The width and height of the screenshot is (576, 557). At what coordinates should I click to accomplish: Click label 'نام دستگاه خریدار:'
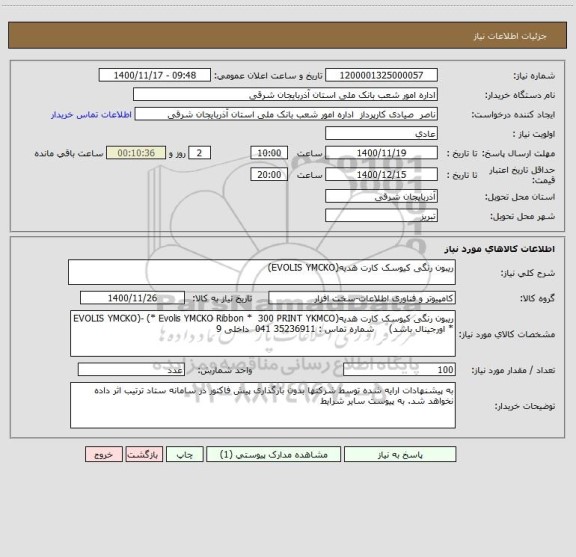[520, 95]
